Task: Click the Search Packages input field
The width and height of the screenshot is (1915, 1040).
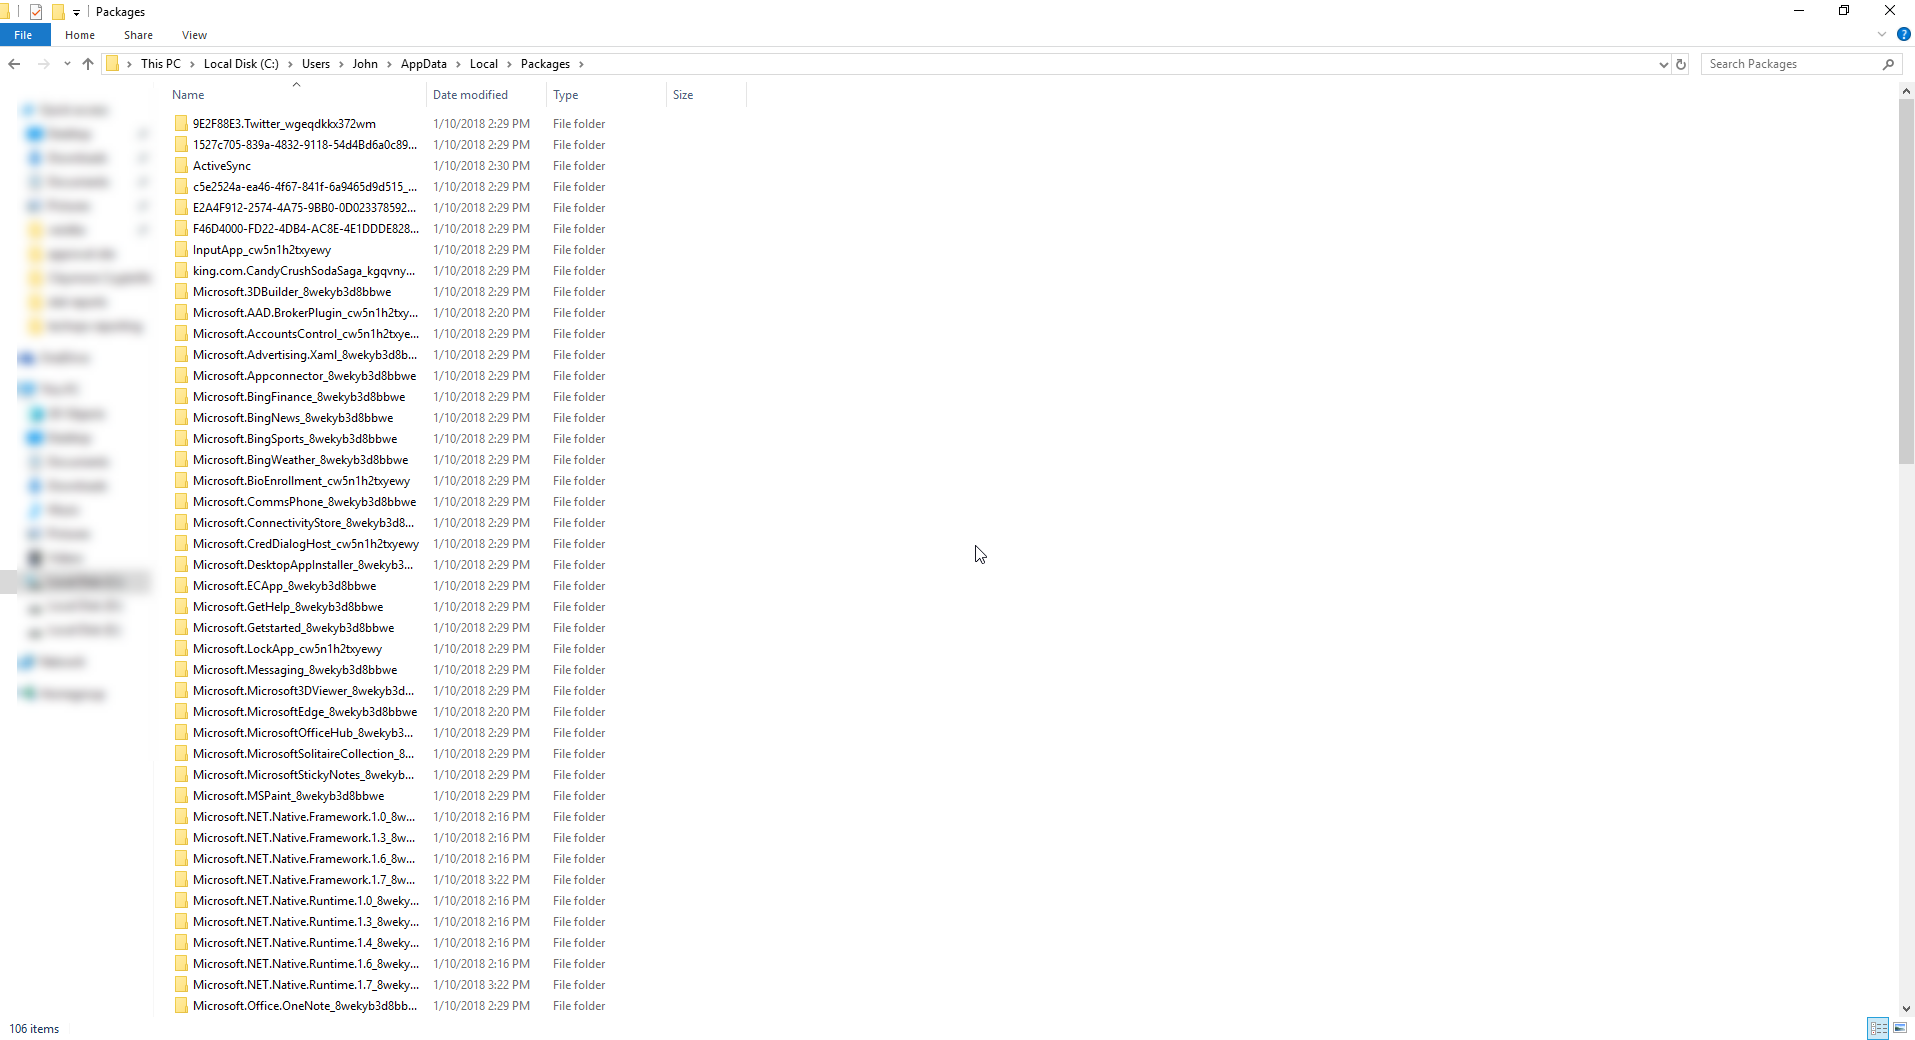Action: pyautogui.click(x=1790, y=64)
